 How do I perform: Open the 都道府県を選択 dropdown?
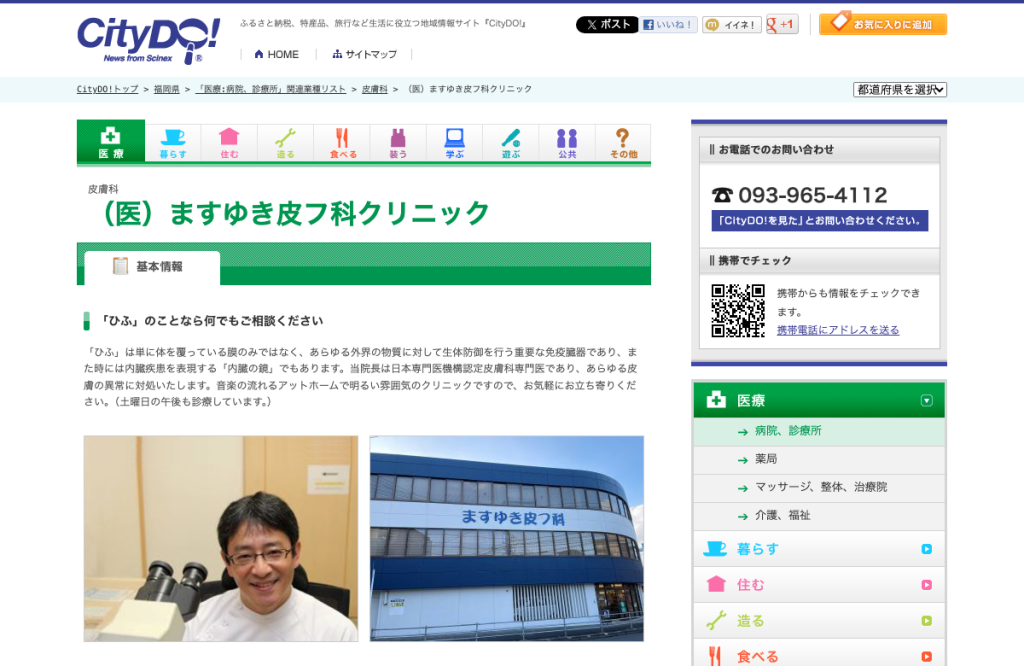pos(900,89)
